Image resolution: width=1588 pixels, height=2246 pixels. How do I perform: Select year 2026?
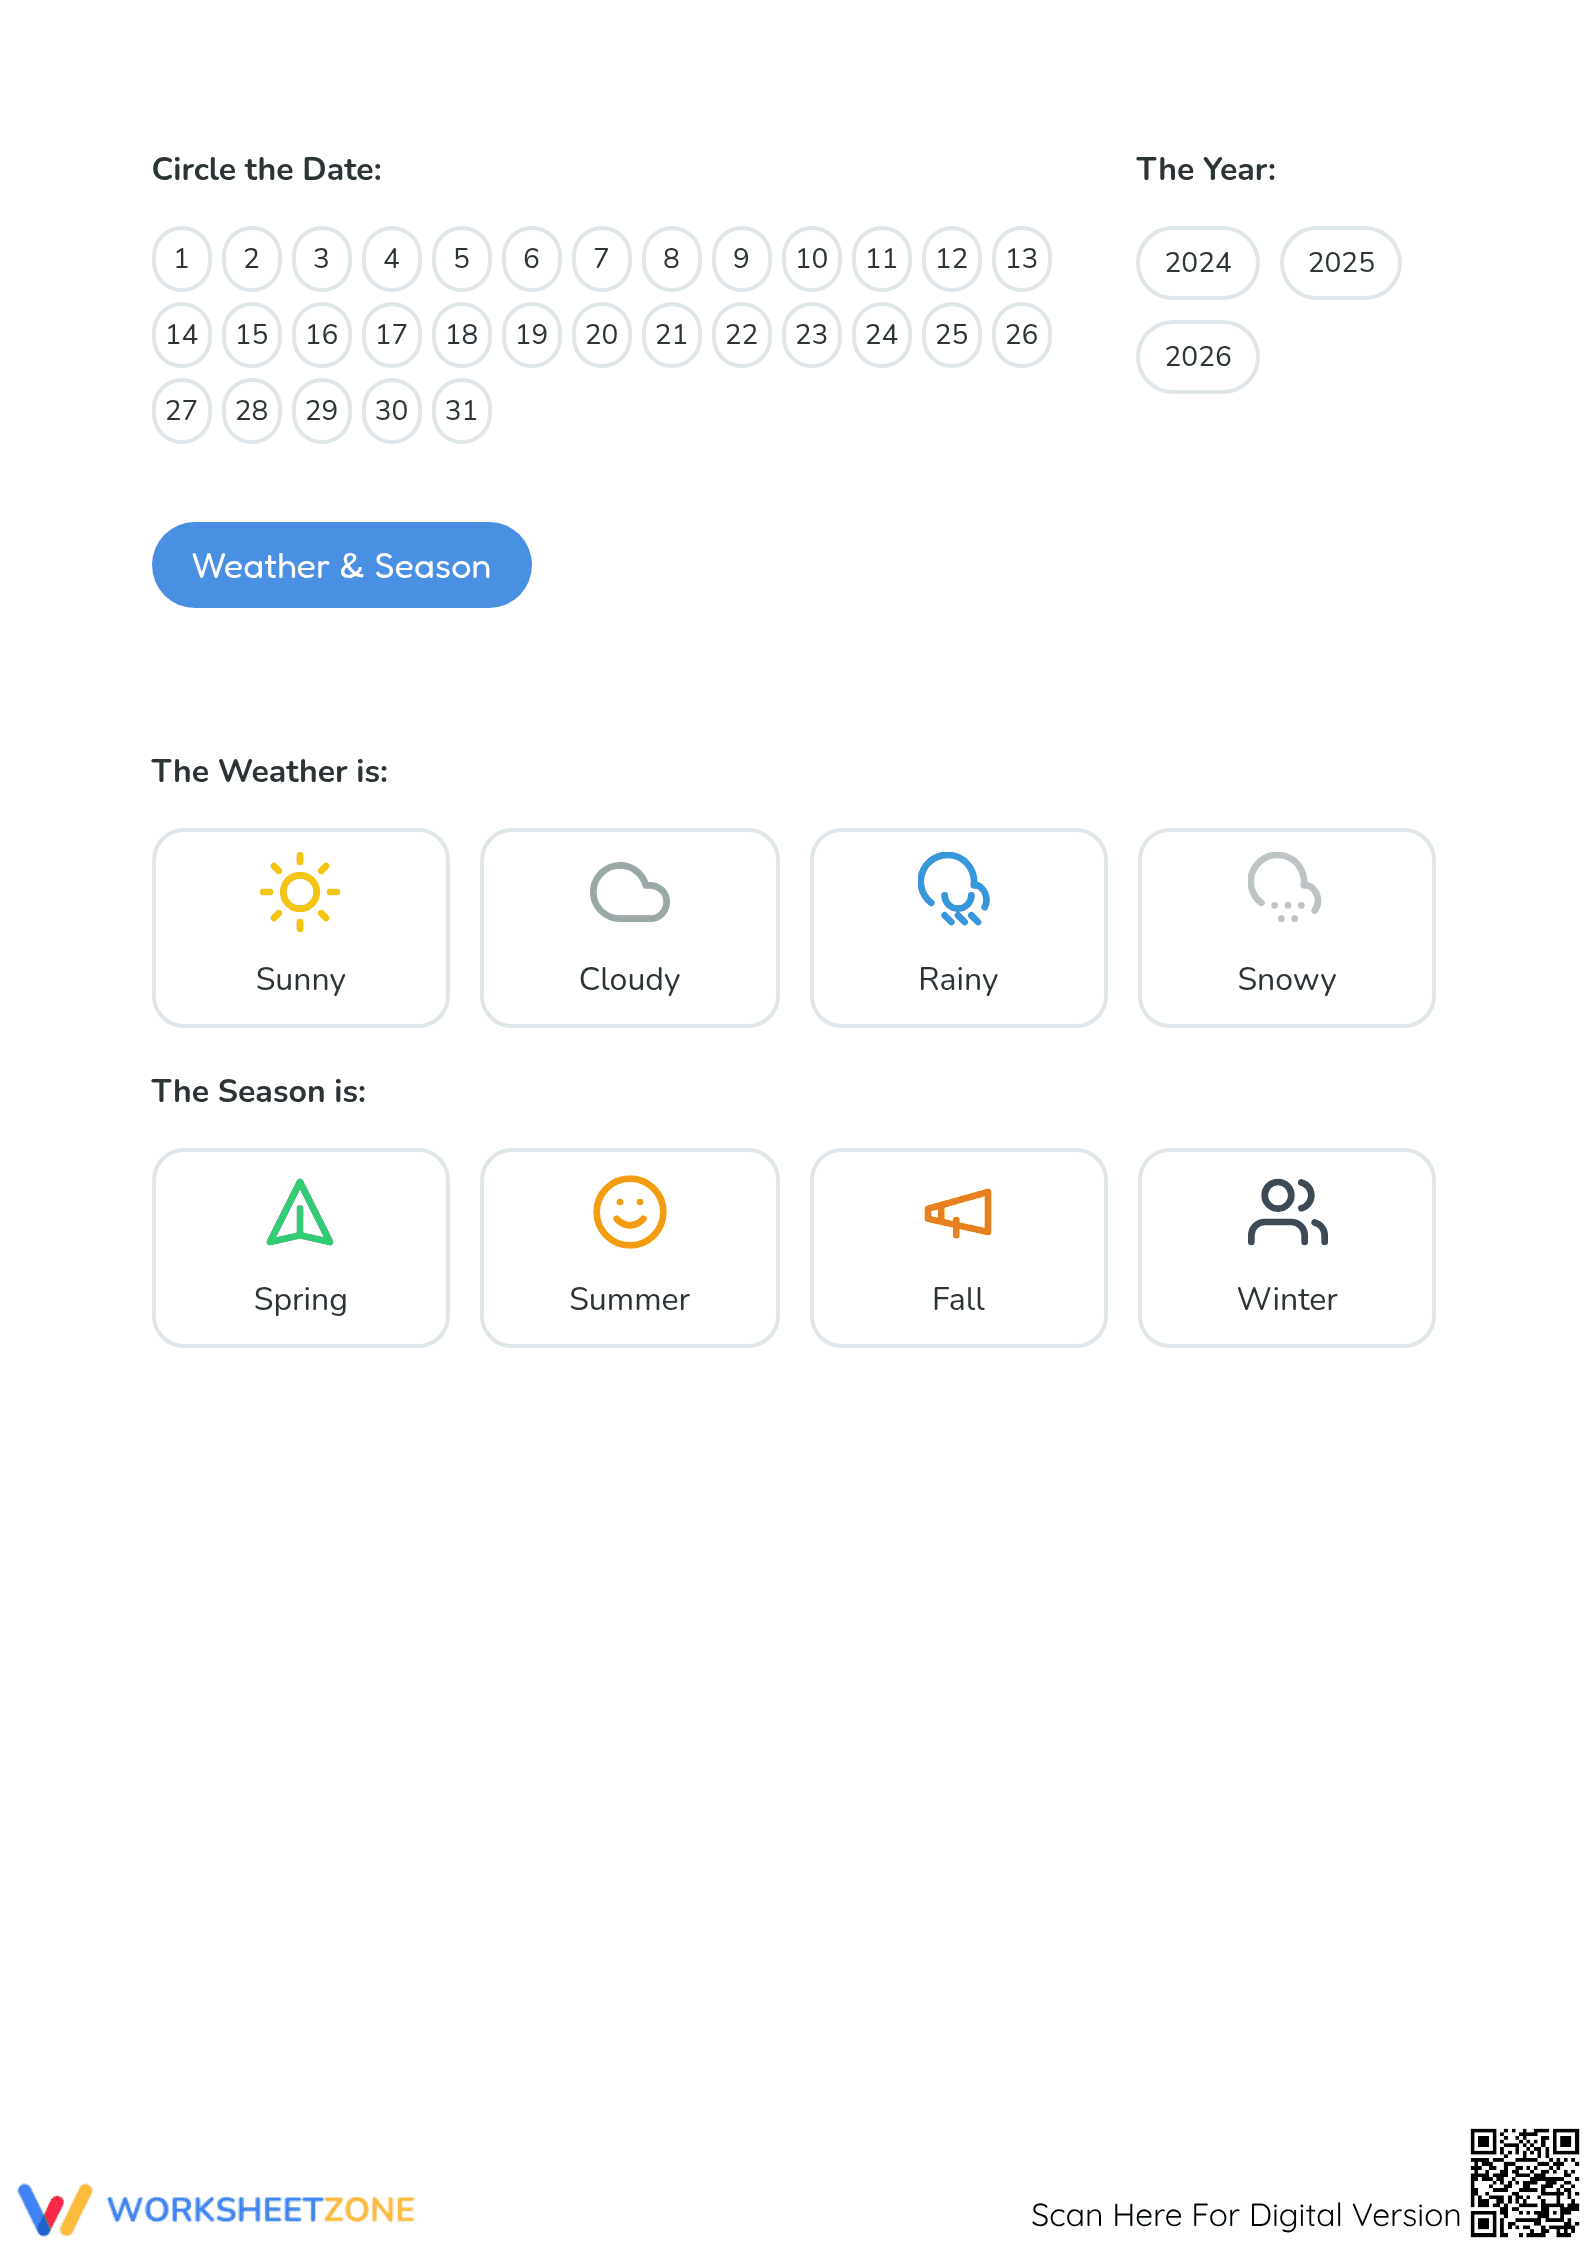1197,357
